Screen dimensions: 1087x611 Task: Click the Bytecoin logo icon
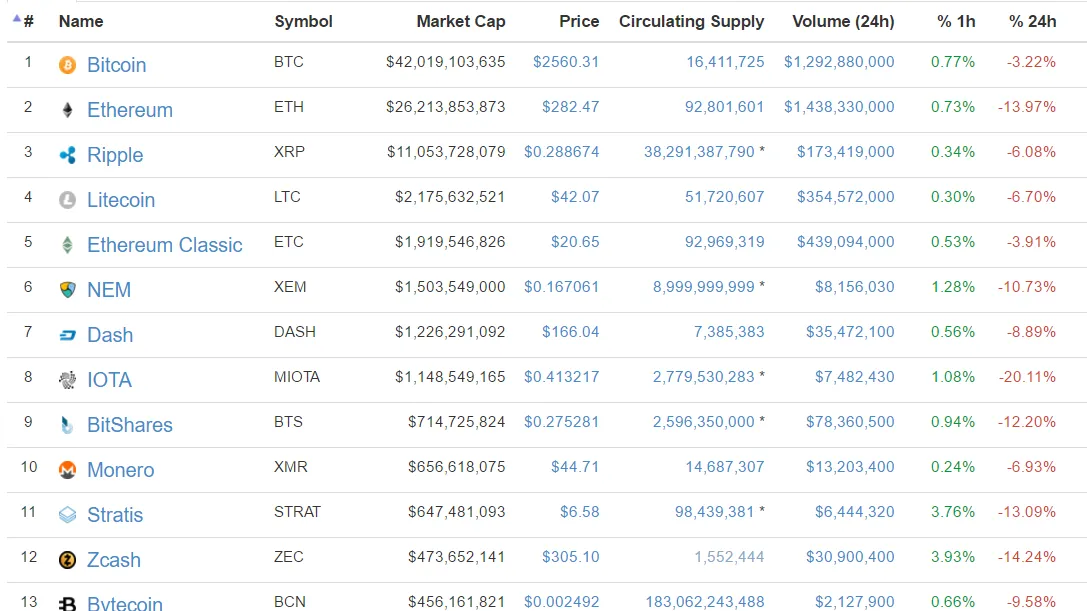(x=67, y=603)
